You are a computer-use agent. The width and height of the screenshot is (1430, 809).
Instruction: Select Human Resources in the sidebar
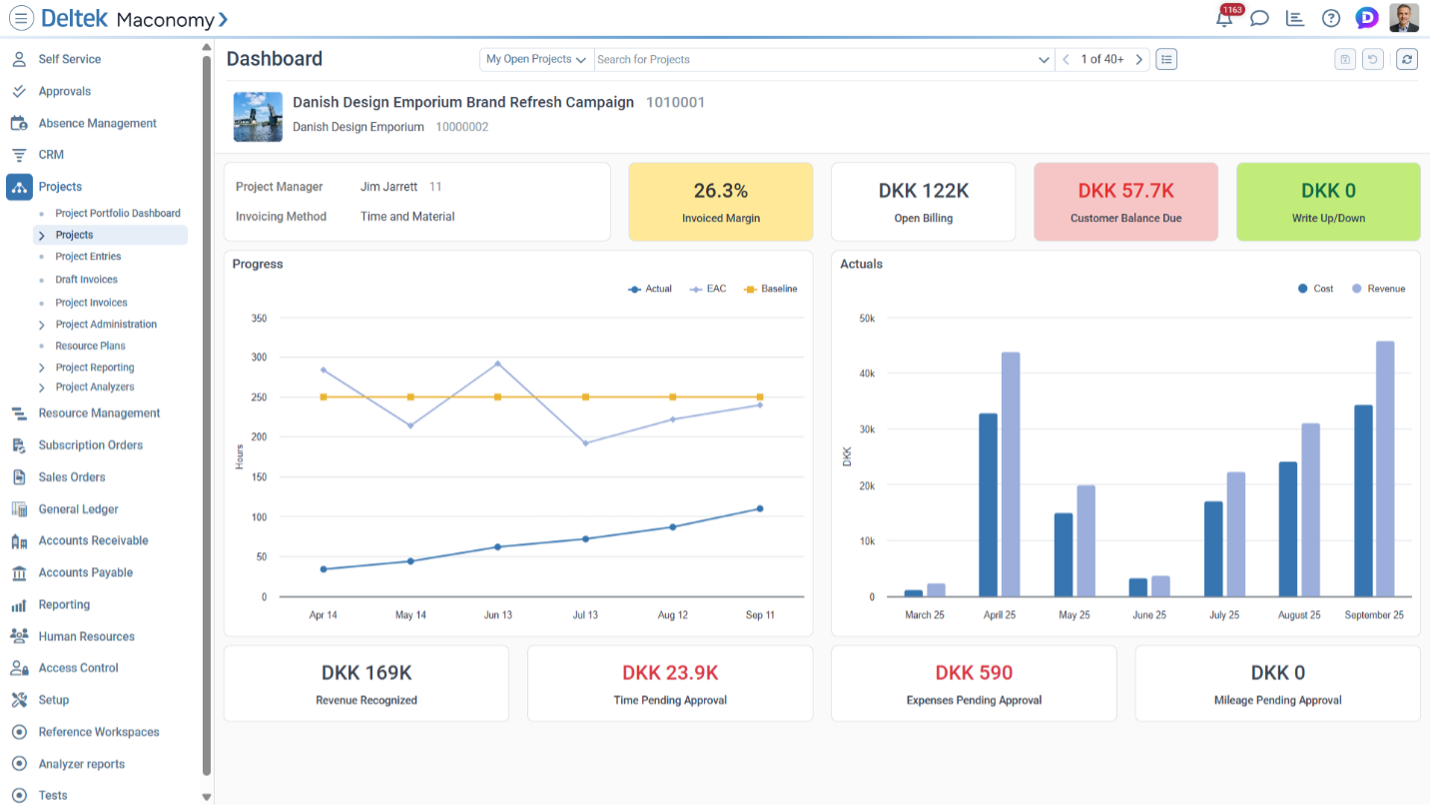click(x=86, y=637)
